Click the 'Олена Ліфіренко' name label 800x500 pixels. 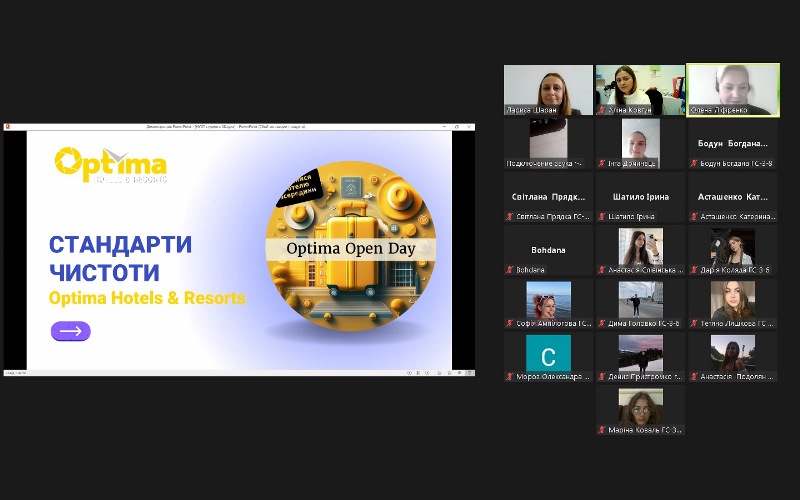click(x=719, y=110)
